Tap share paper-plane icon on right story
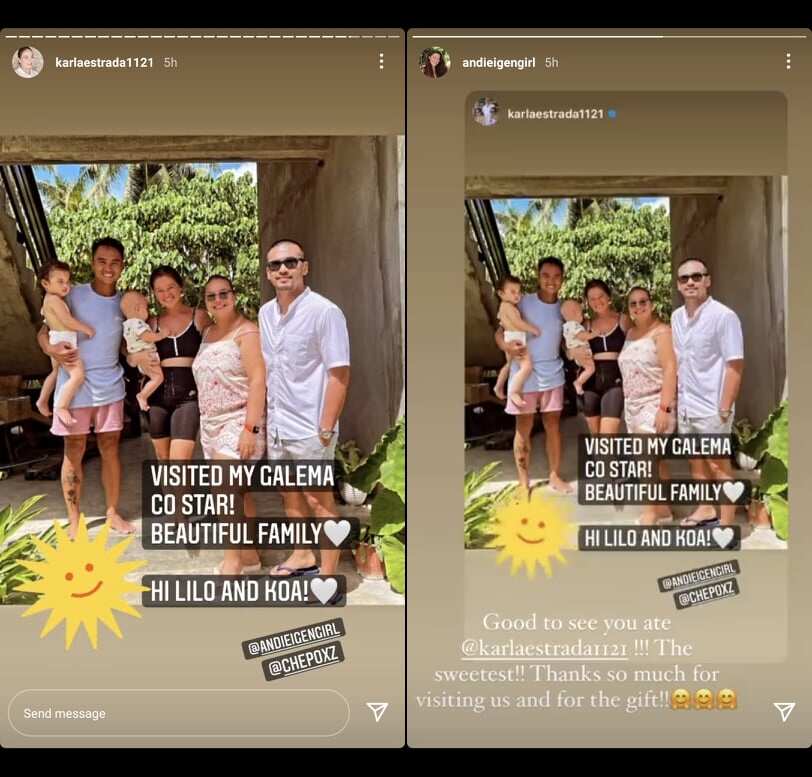This screenshot has height=777, width=812. coord(784,712)
